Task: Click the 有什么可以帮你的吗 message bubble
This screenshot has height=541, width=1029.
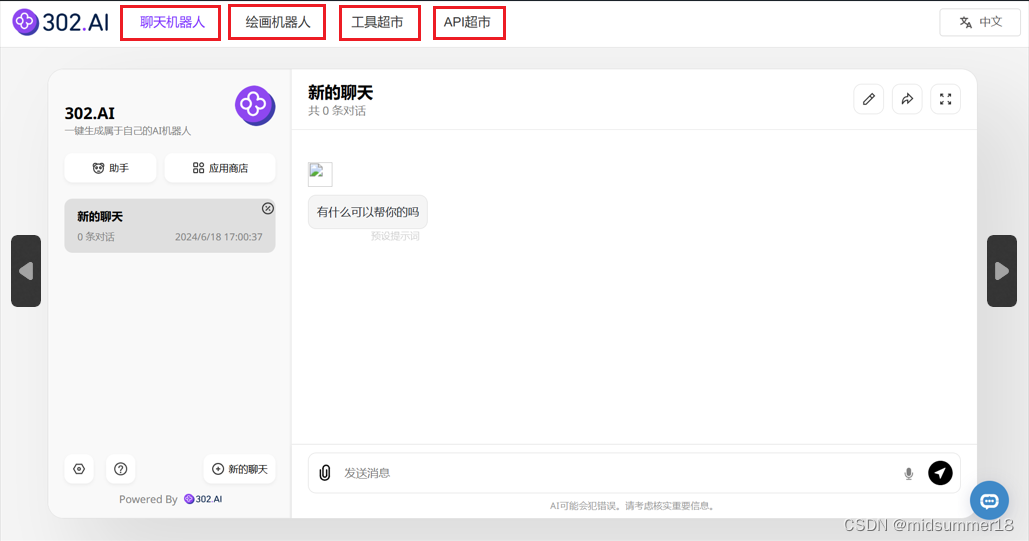Action: 368,212
